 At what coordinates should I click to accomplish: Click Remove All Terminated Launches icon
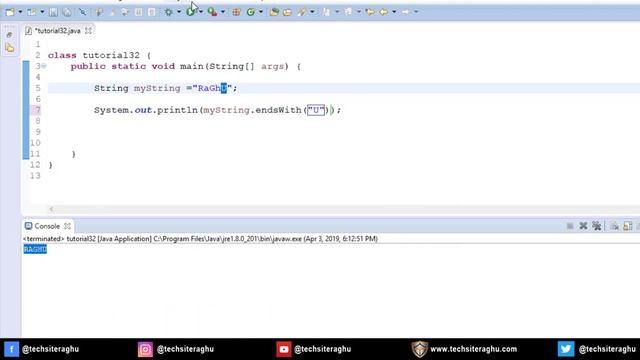pos(596,226)
